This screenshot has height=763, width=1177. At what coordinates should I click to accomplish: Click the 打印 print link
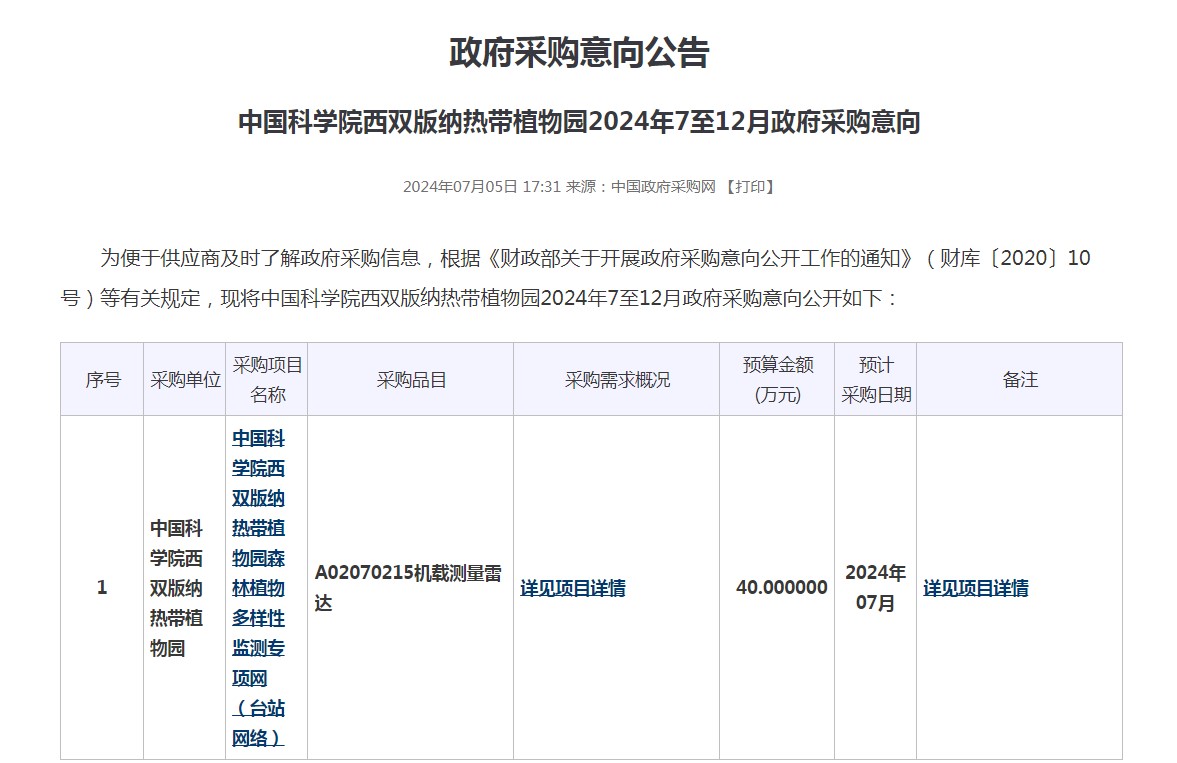(750, 187)
